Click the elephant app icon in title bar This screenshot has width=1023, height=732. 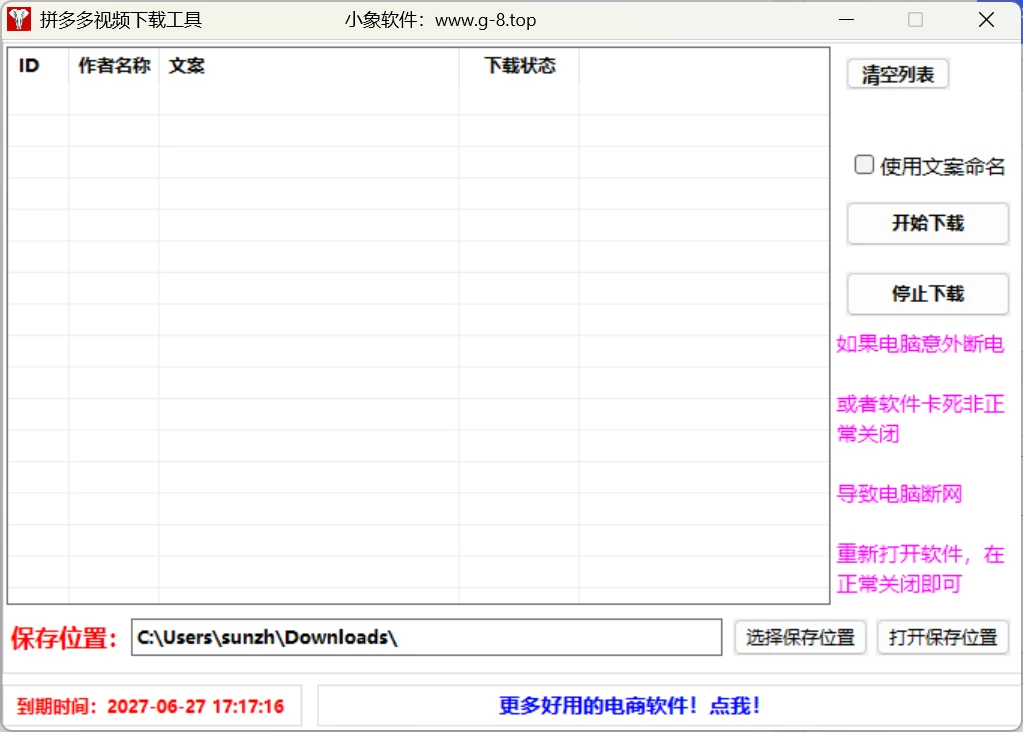[19, 20]
